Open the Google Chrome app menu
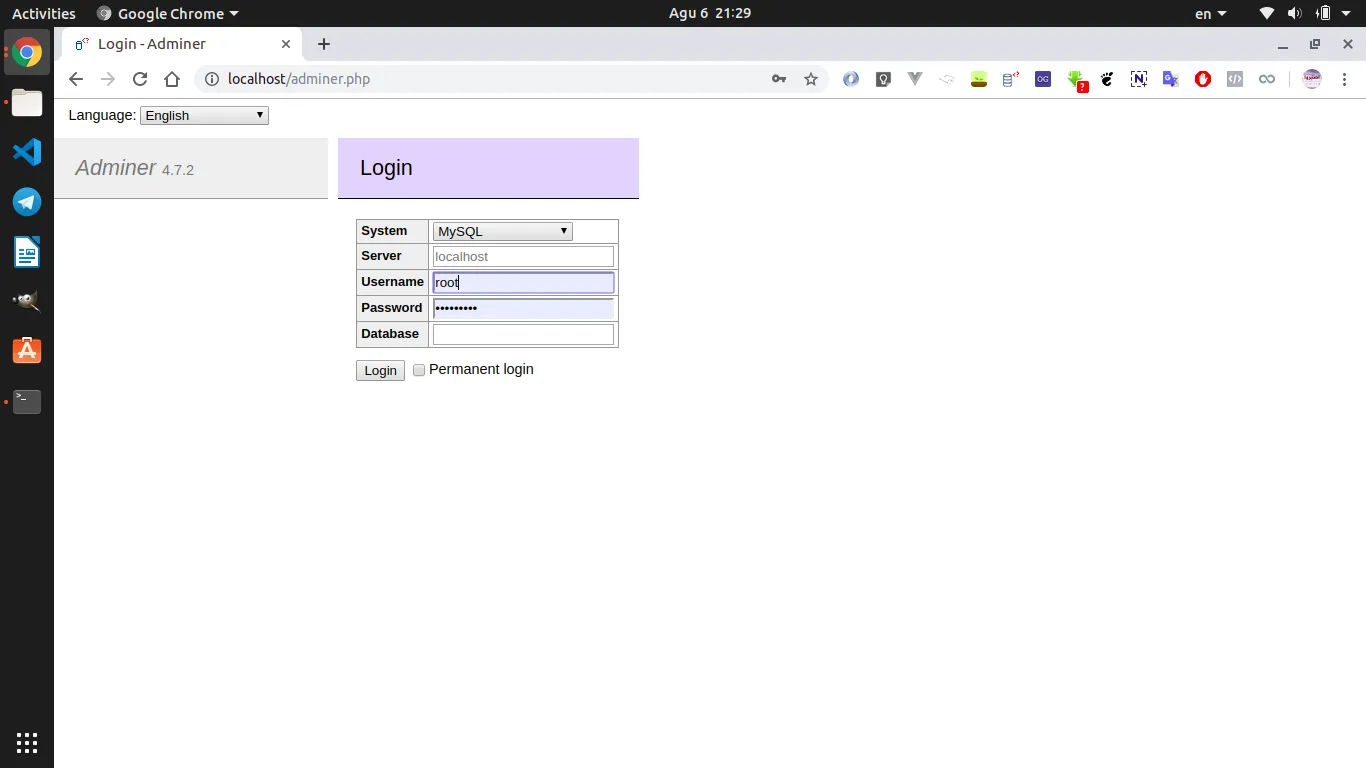Screen dimensions: 1366x768 168,13
